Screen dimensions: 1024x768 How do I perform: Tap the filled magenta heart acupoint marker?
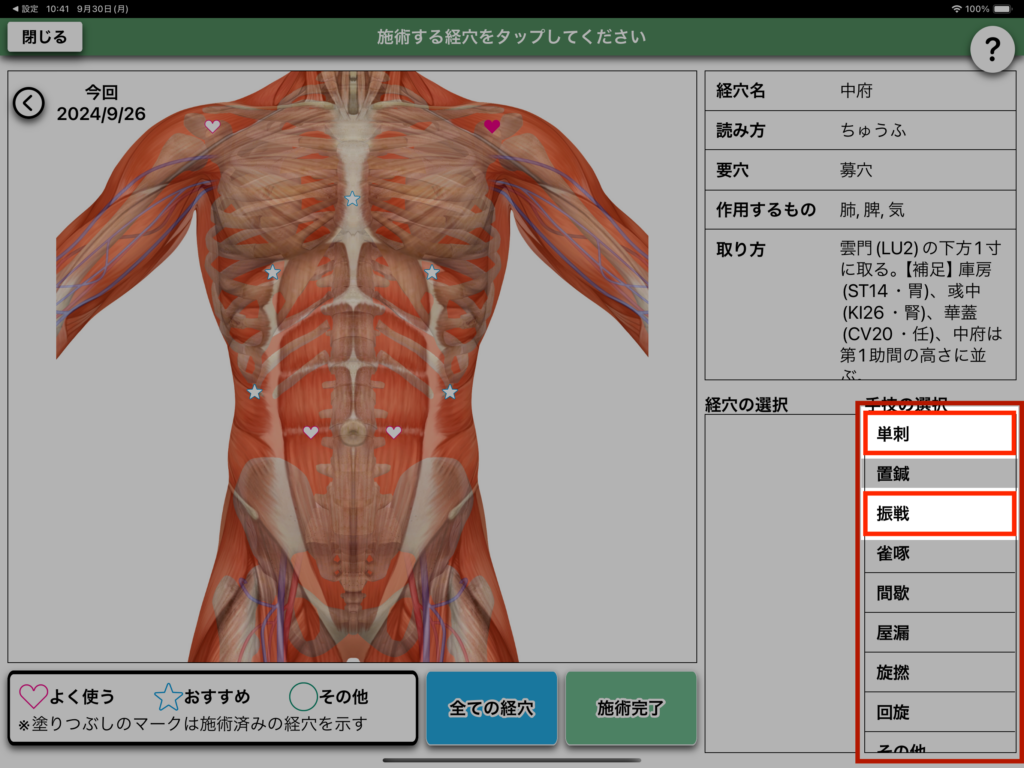tap(491, 126)
